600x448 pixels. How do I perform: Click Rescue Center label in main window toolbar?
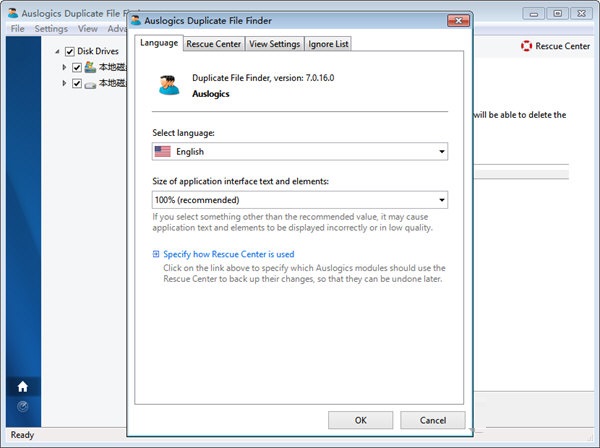point(562,46)
